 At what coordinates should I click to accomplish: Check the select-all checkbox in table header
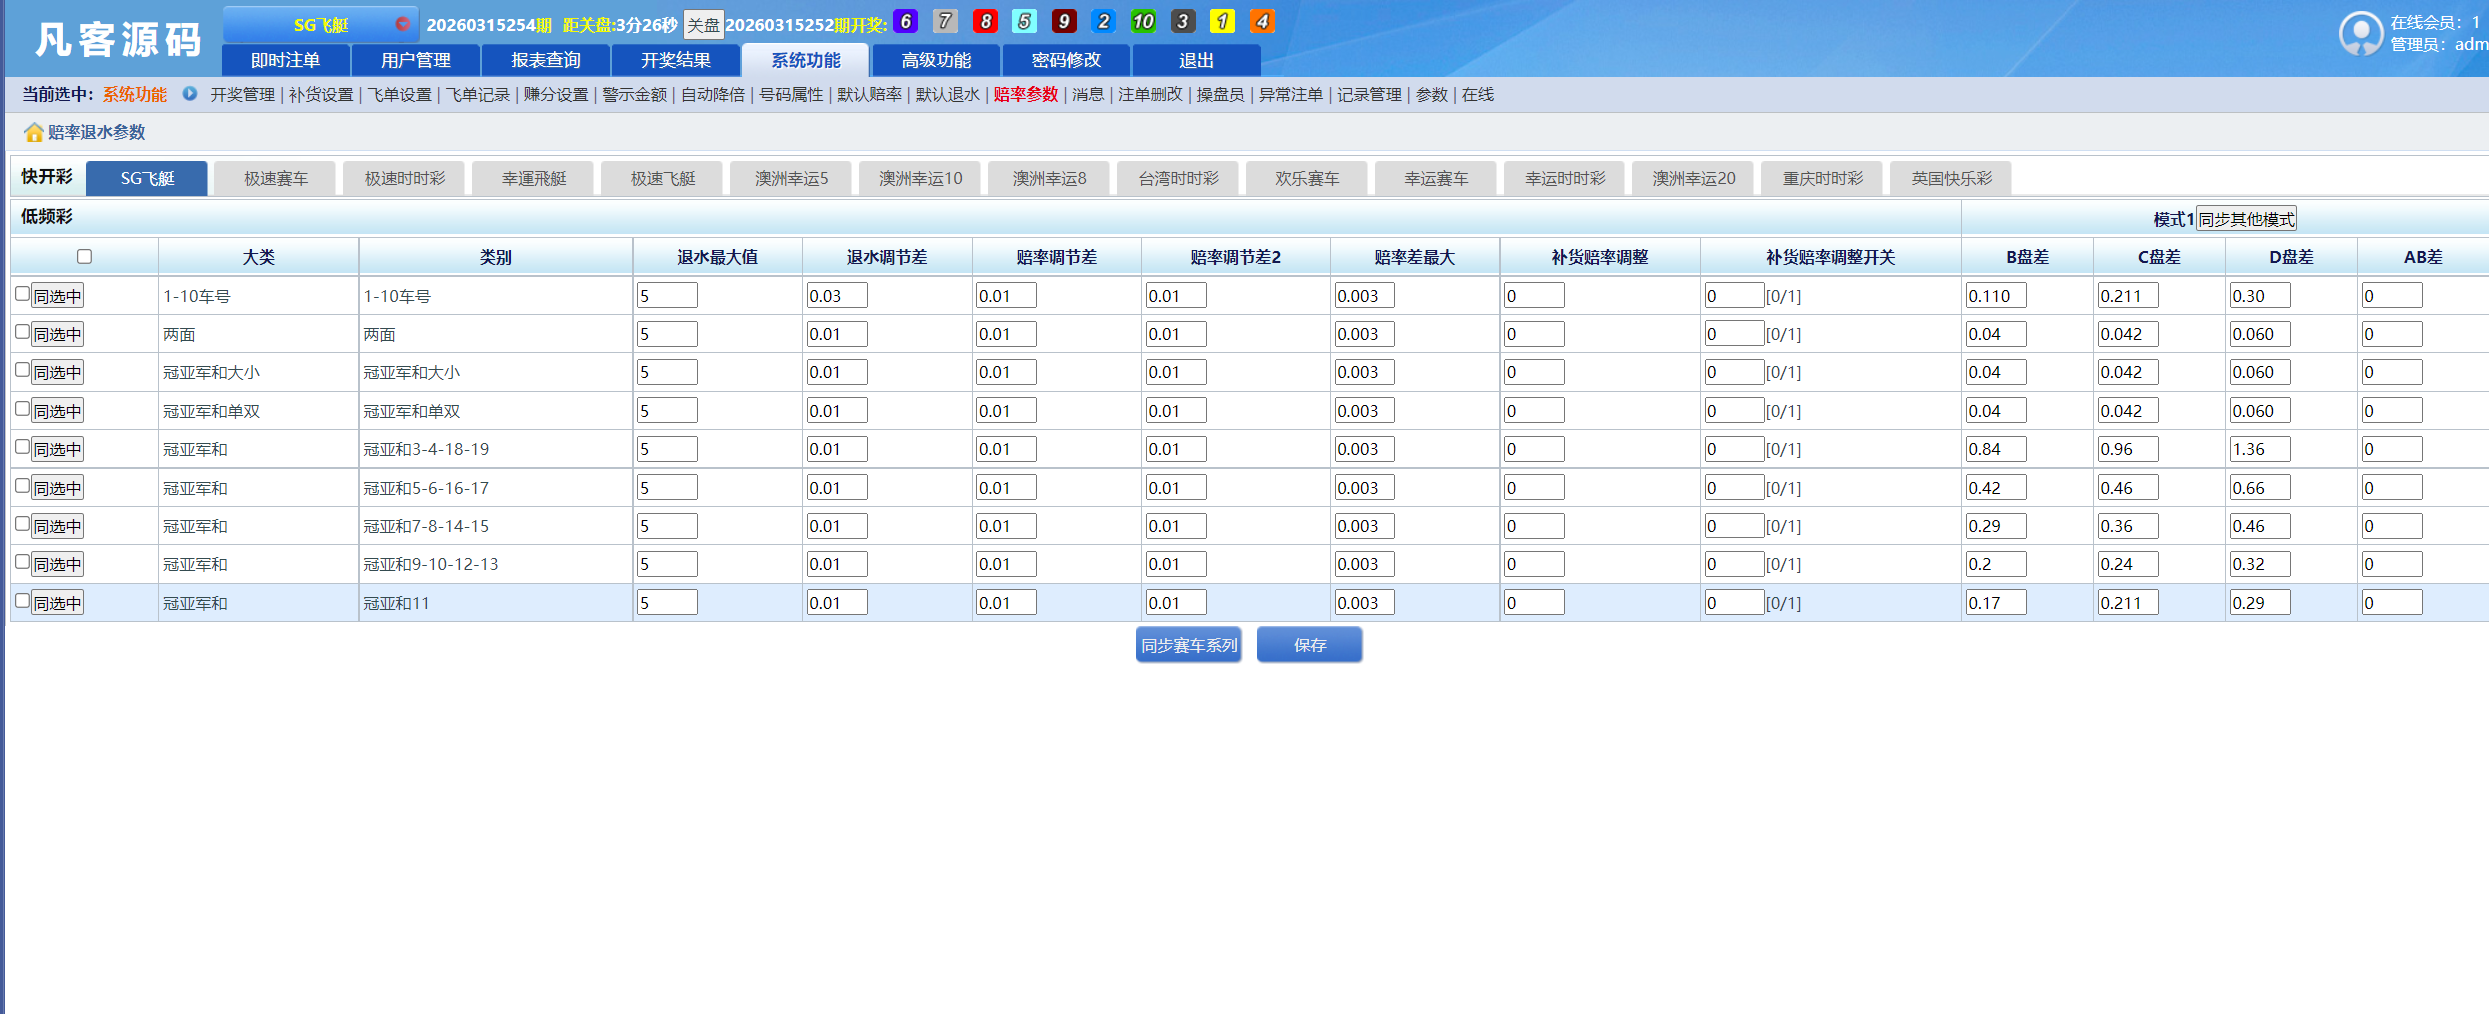coord(84,256)
